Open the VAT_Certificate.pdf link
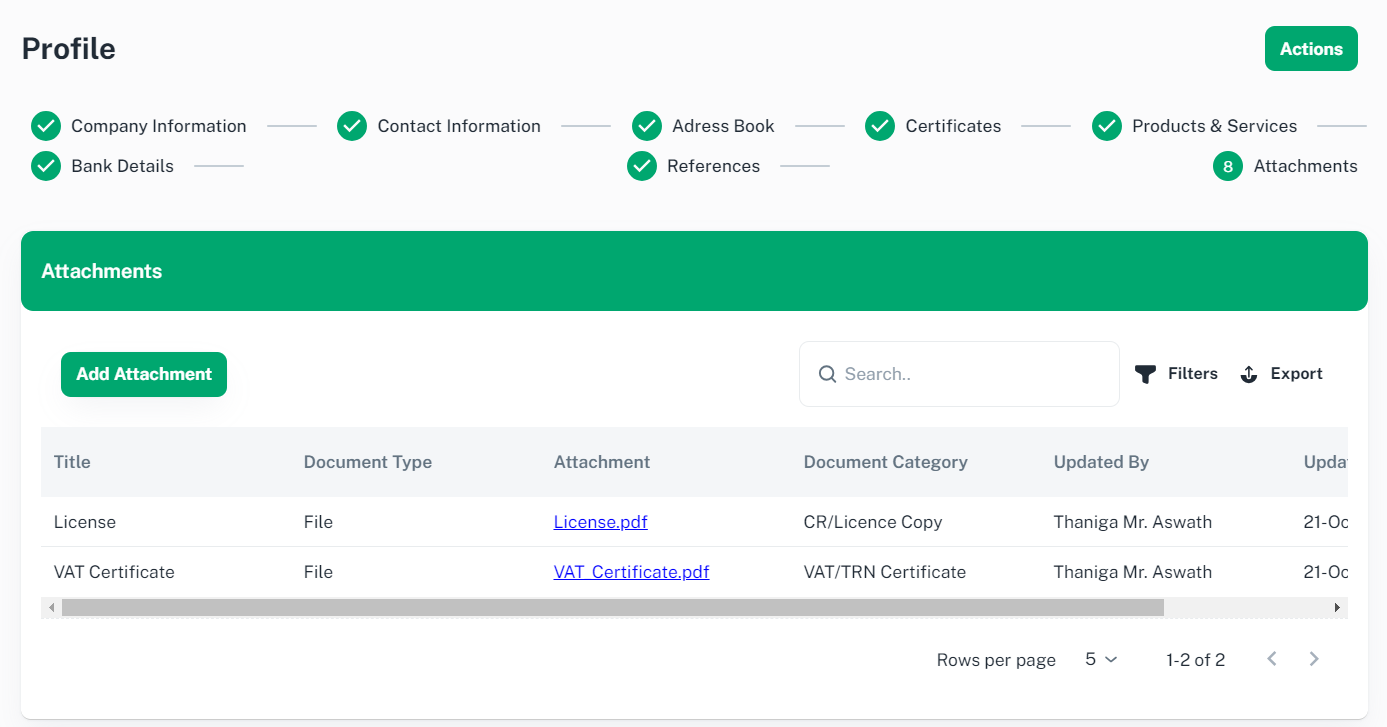1387x727 pixels. coord(631,572)
